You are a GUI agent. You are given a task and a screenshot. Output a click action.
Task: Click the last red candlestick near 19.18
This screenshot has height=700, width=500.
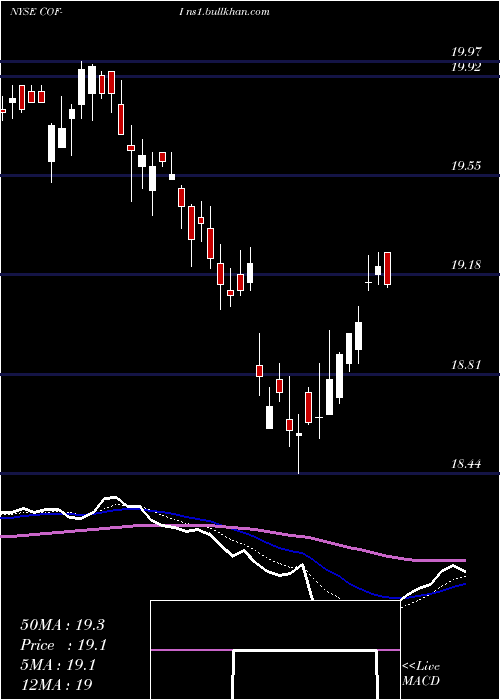388,269
